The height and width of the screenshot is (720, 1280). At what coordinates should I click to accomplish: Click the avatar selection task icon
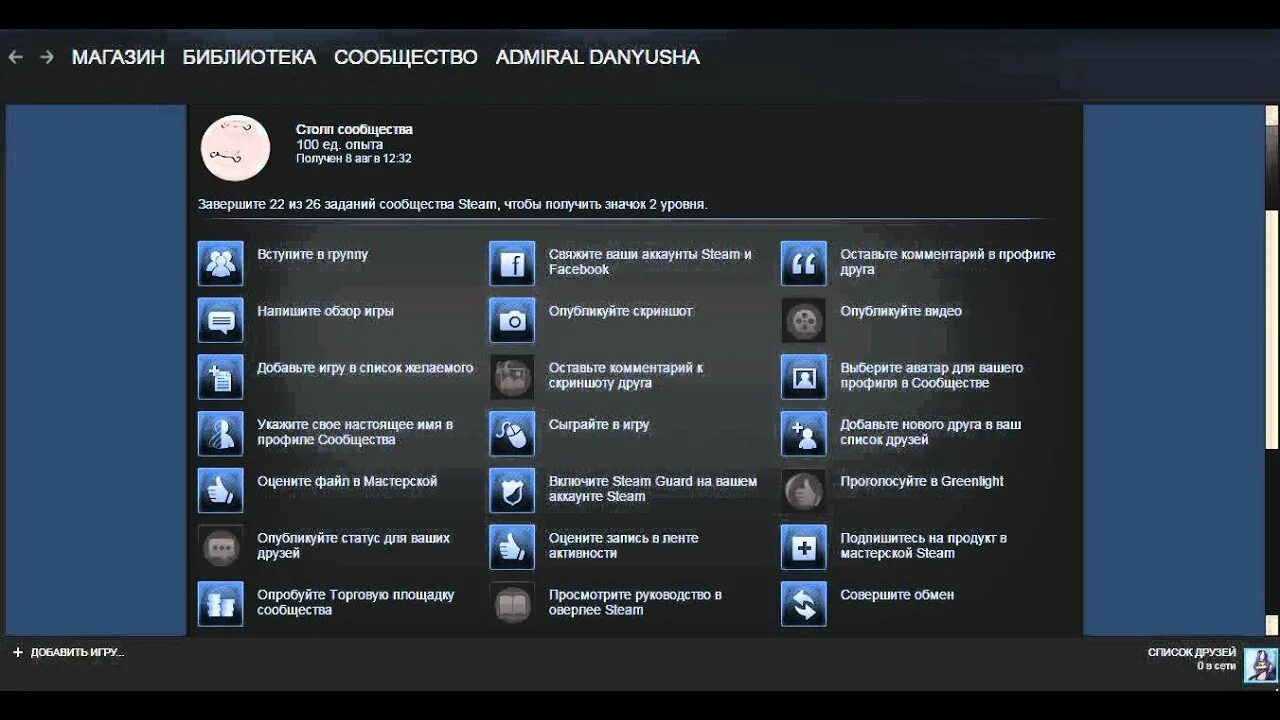point(804,377)
